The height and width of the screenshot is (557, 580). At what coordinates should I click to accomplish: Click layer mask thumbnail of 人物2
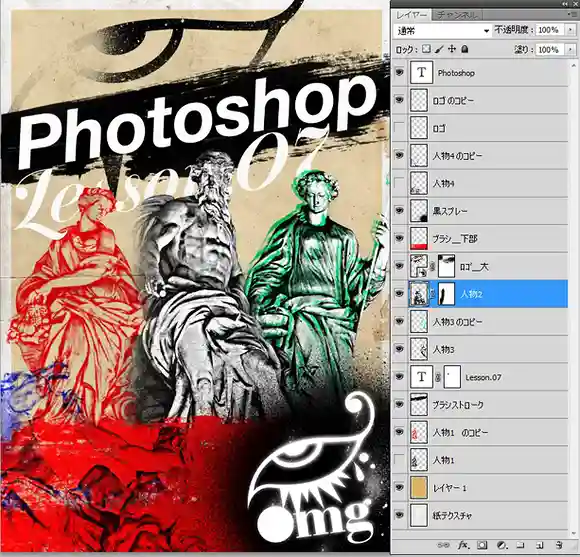(446, 294)
